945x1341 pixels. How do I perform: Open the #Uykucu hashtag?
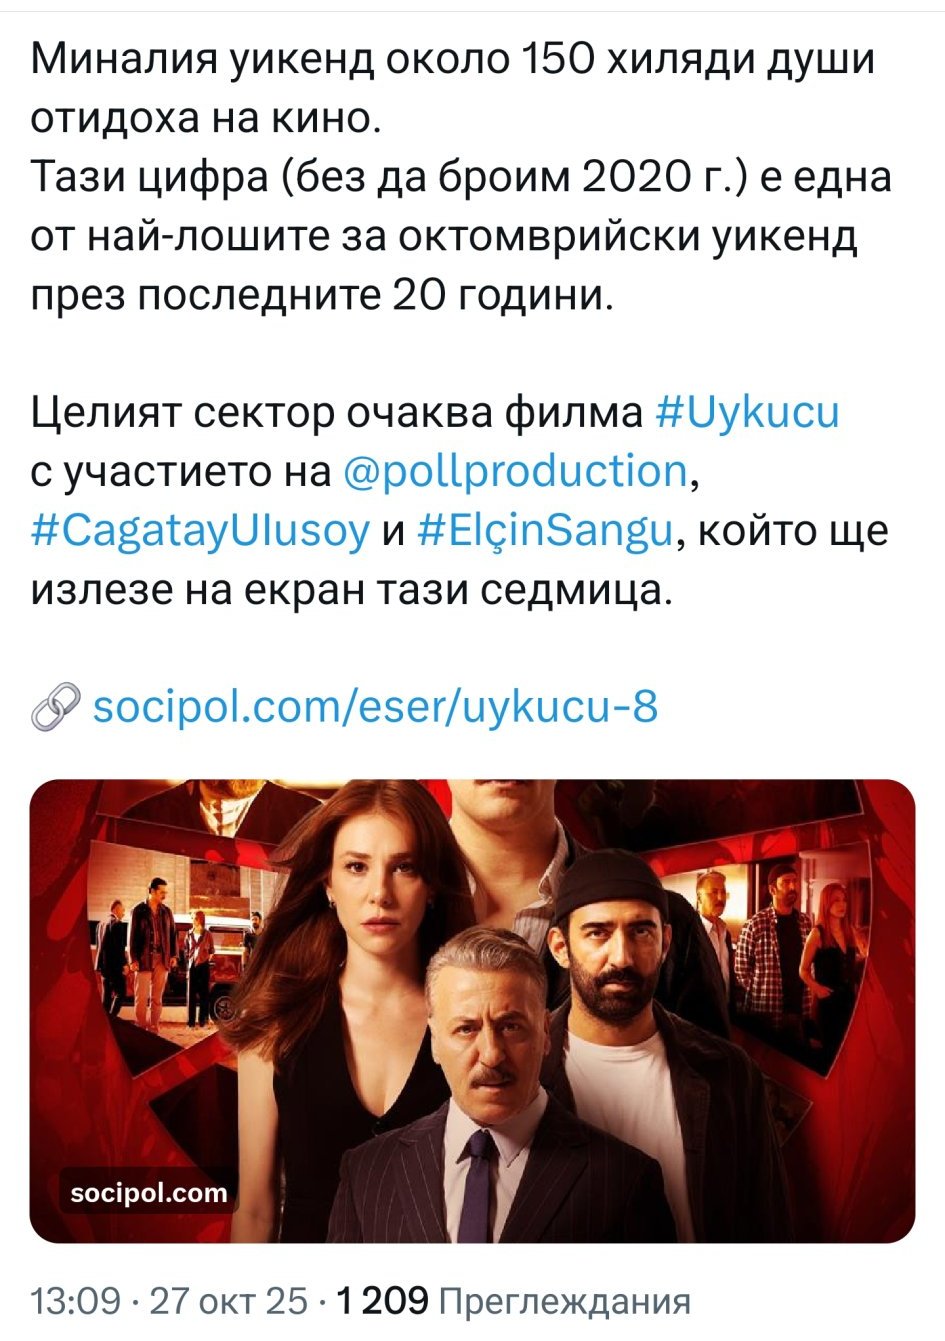(x=747, y=412)
